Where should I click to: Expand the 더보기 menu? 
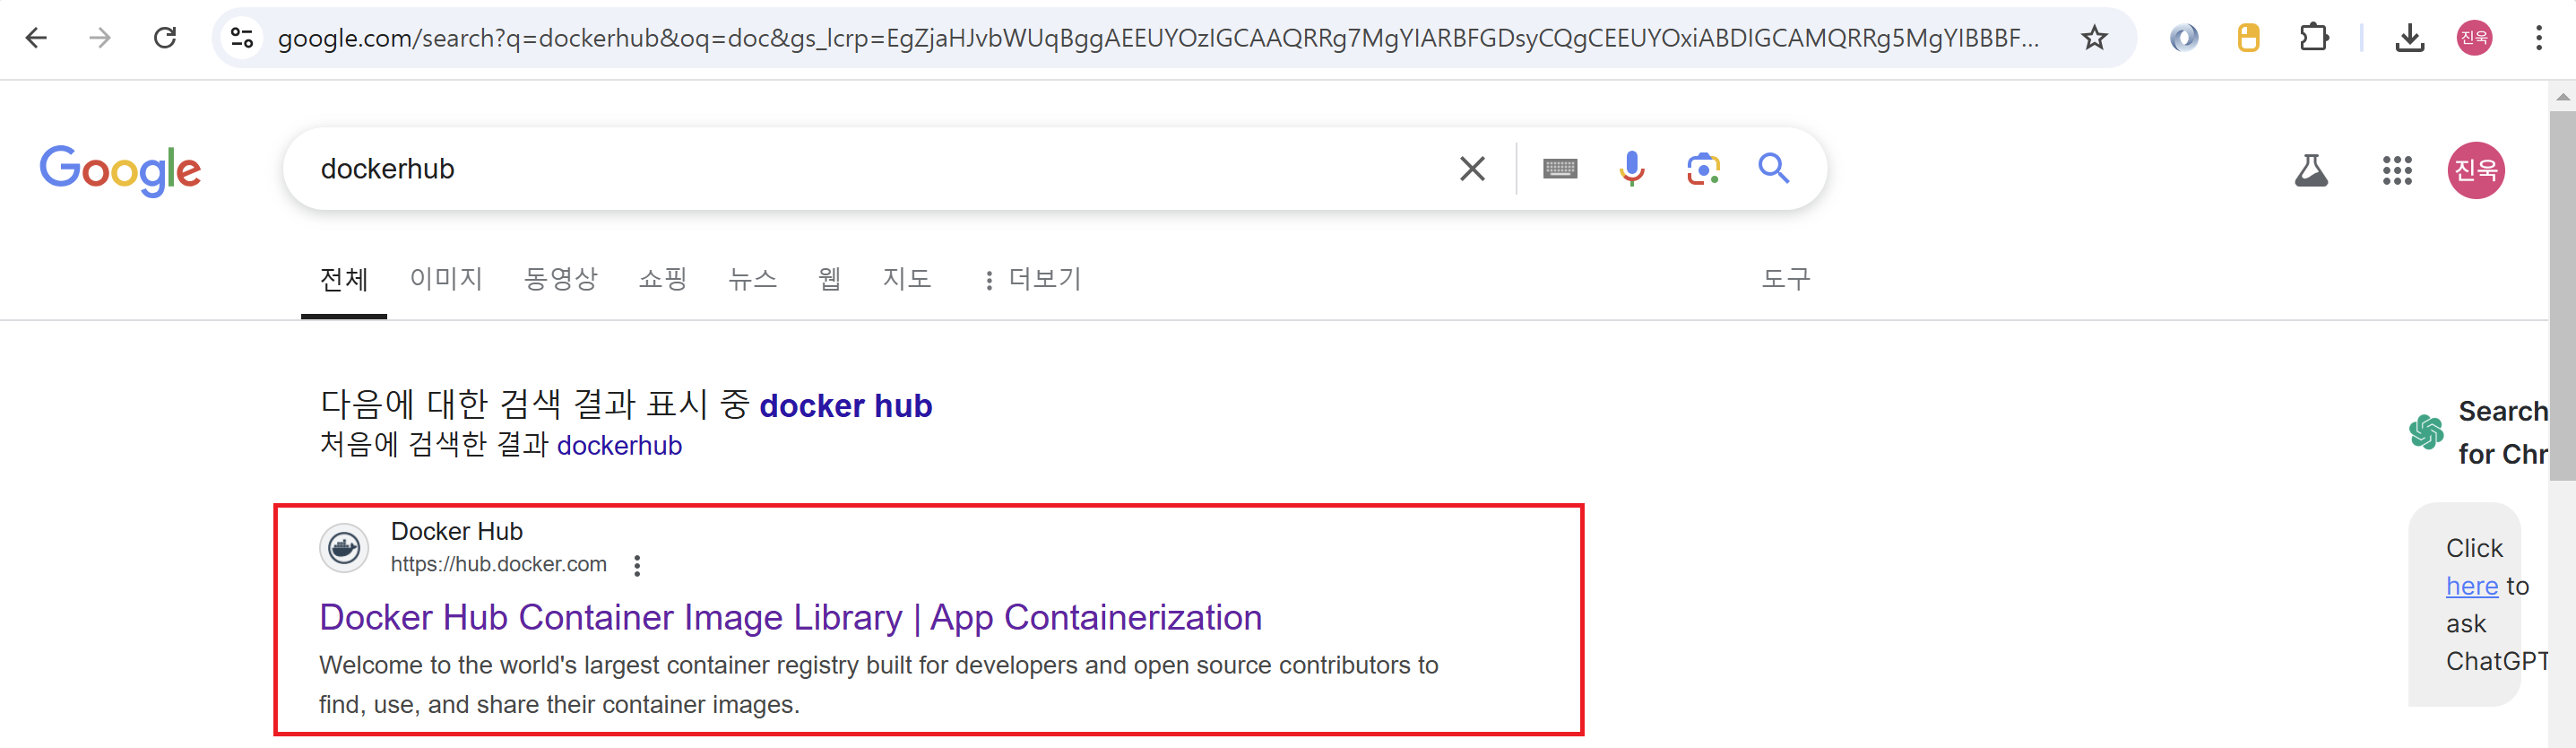pos(1033,279)
